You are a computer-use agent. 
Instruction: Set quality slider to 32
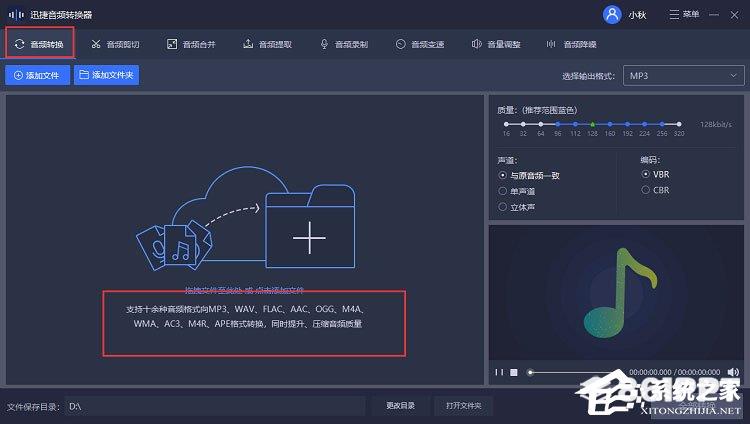523,124
